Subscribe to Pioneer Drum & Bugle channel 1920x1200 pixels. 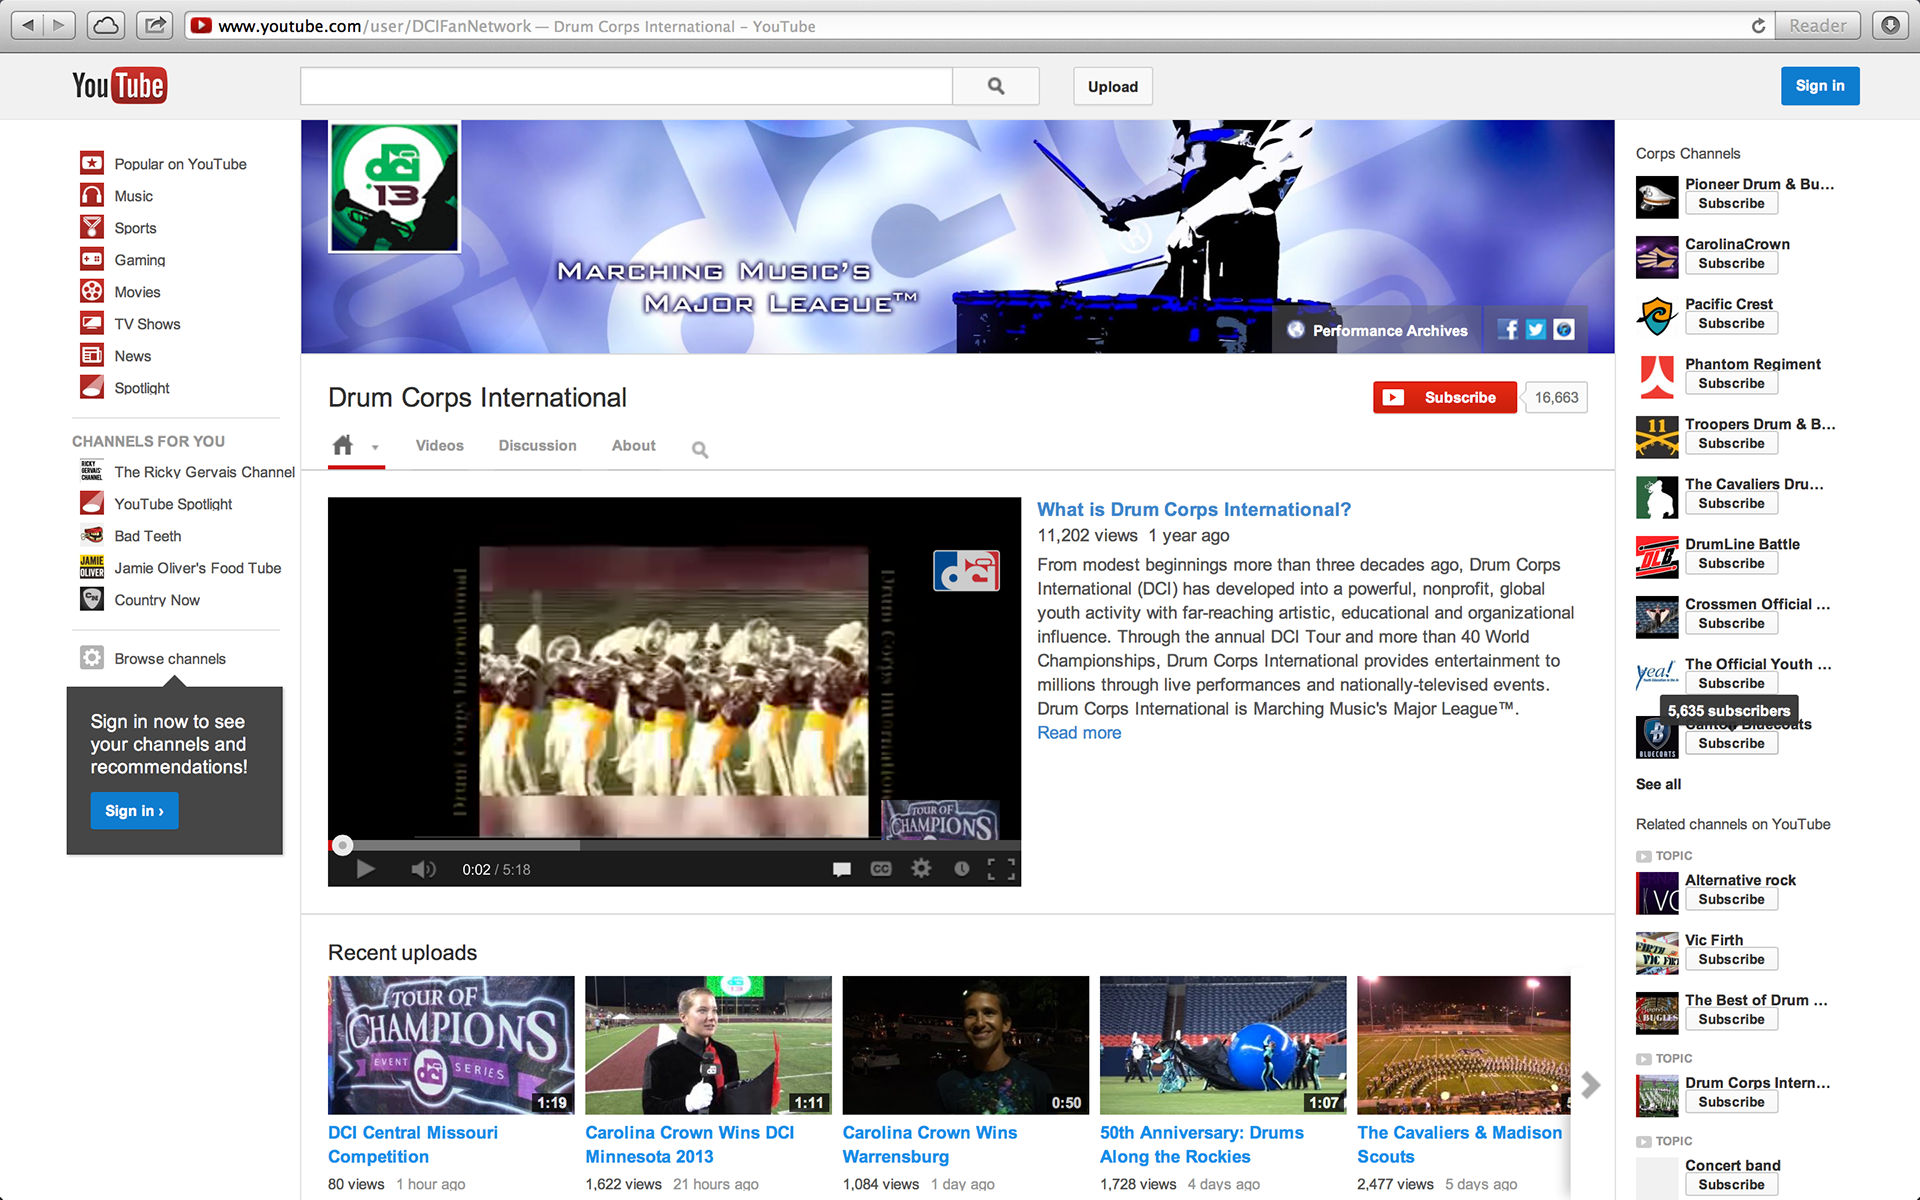coord(1731,203)
